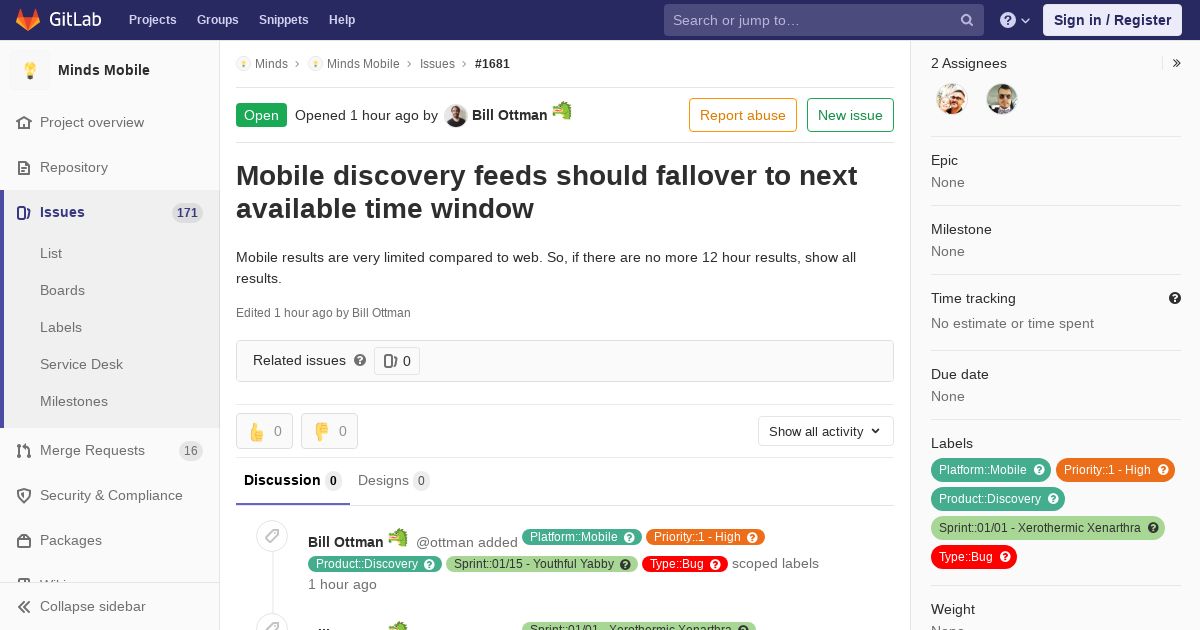Click help icon on Sprint::01/01 Xerothermic Xenarthra label
1200x630 pixels.
[x=1153, y=528]
